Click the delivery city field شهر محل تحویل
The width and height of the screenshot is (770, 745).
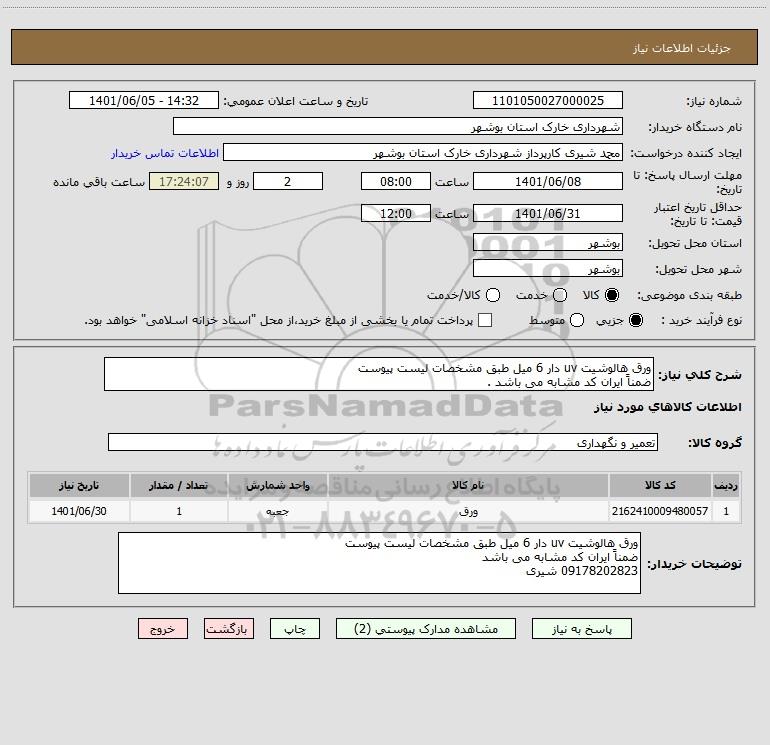548,268
